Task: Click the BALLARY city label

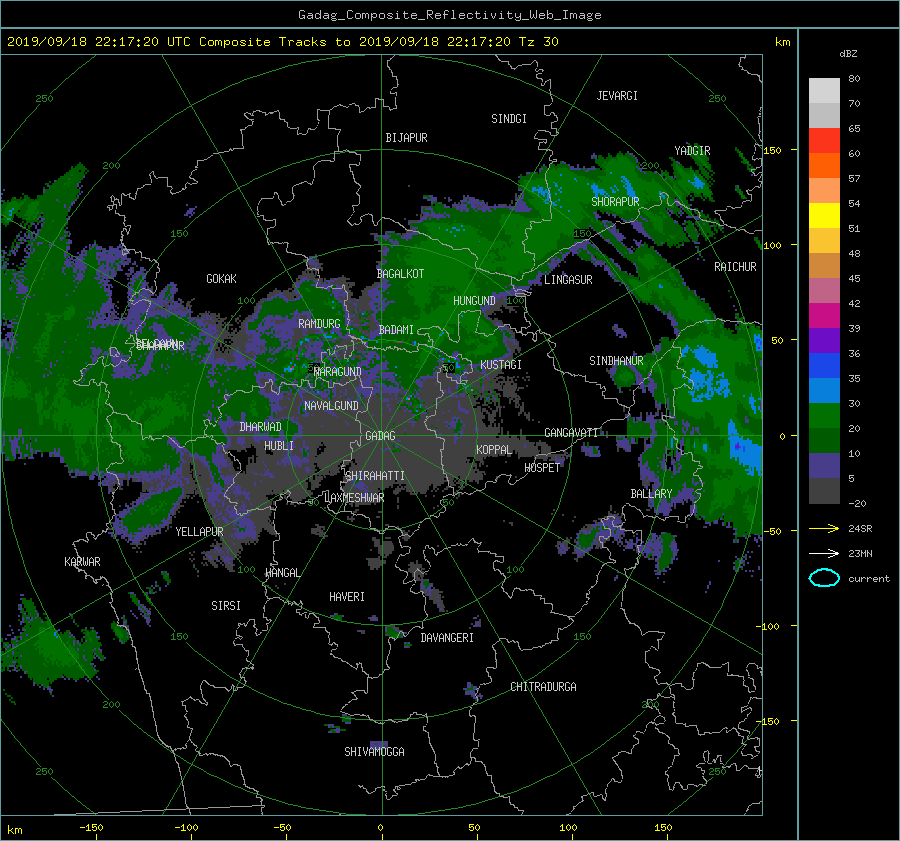Action: [651, 494]
